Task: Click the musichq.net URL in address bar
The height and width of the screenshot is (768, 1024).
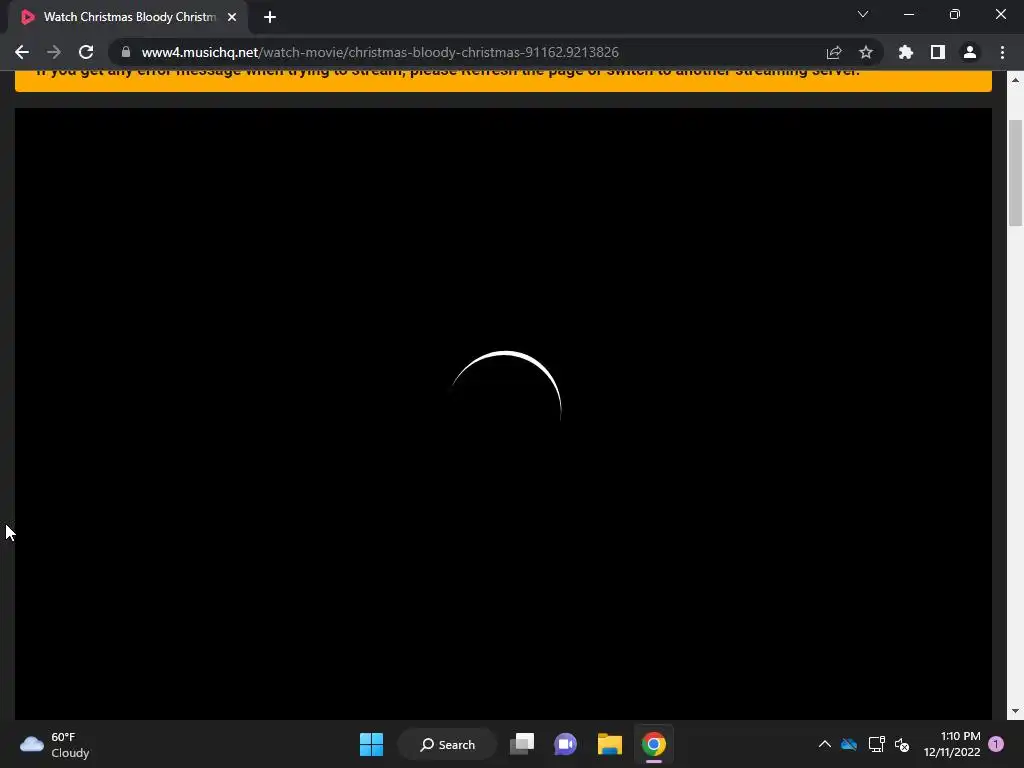Action: pos(380,52)
